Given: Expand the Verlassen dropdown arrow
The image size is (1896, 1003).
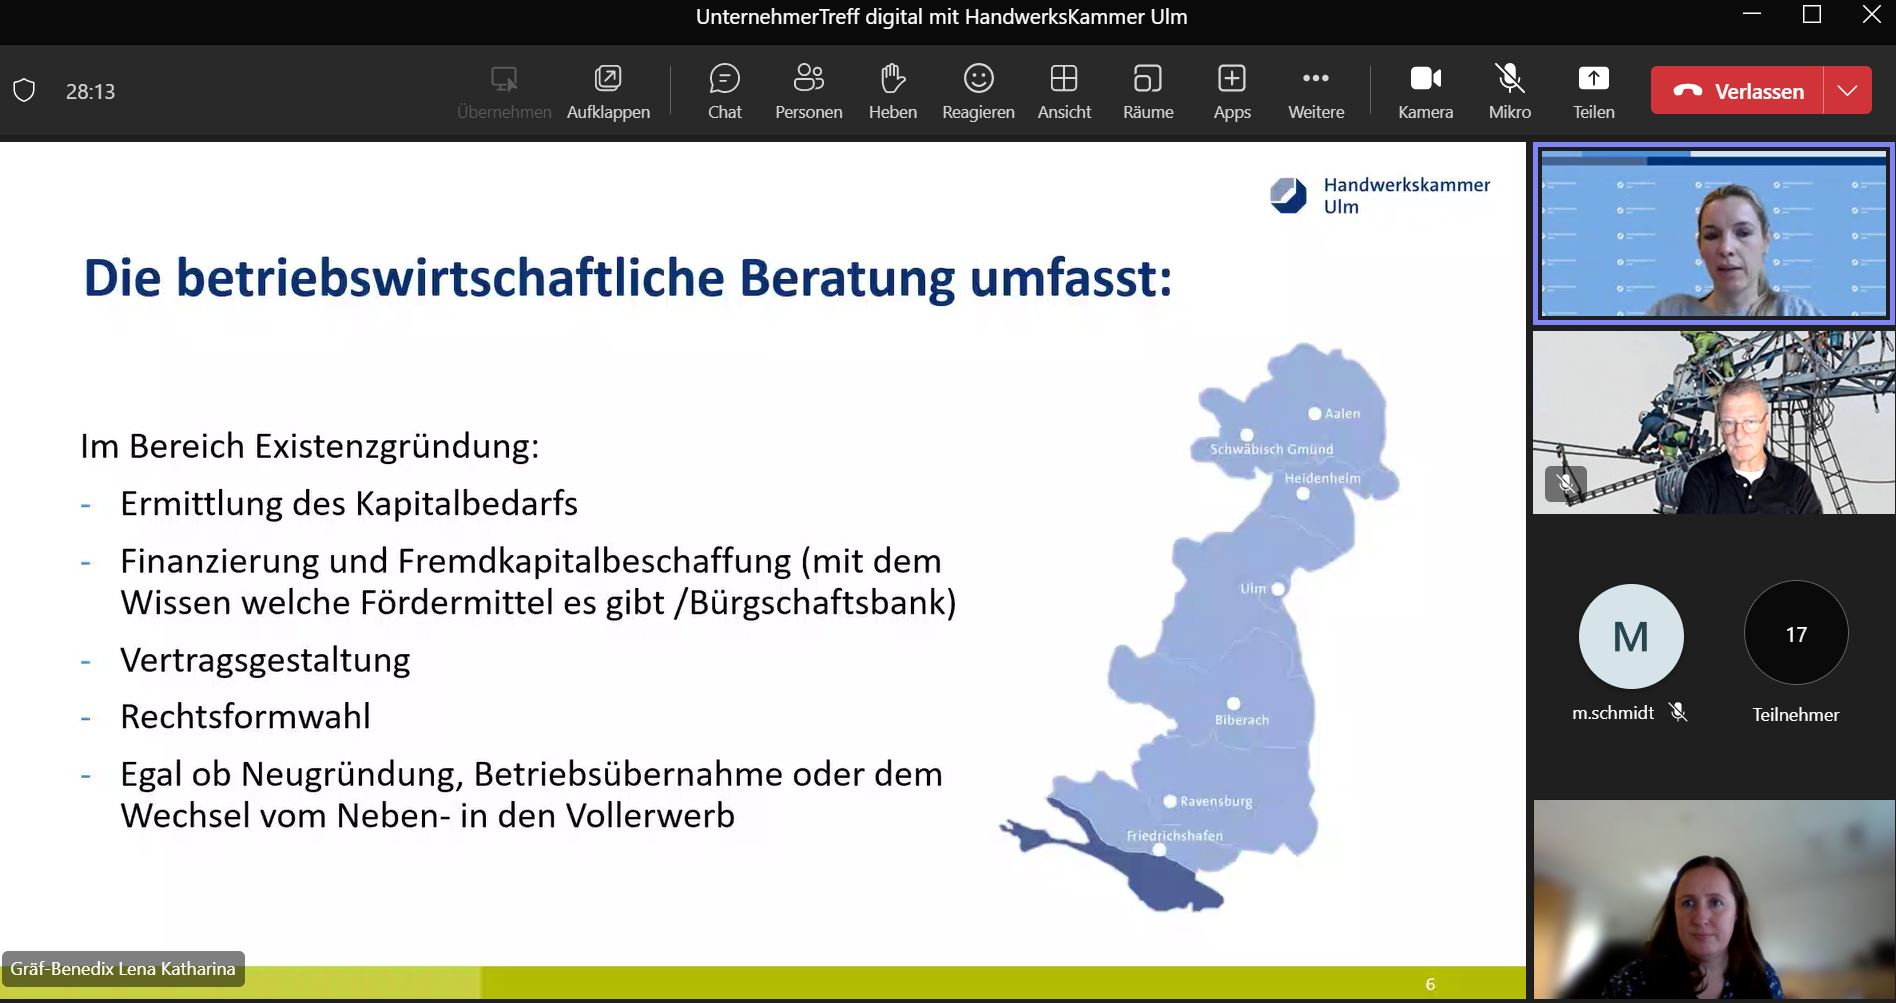Looking at the screenshot, I should pyautogui.click(x=1847, y=91).
